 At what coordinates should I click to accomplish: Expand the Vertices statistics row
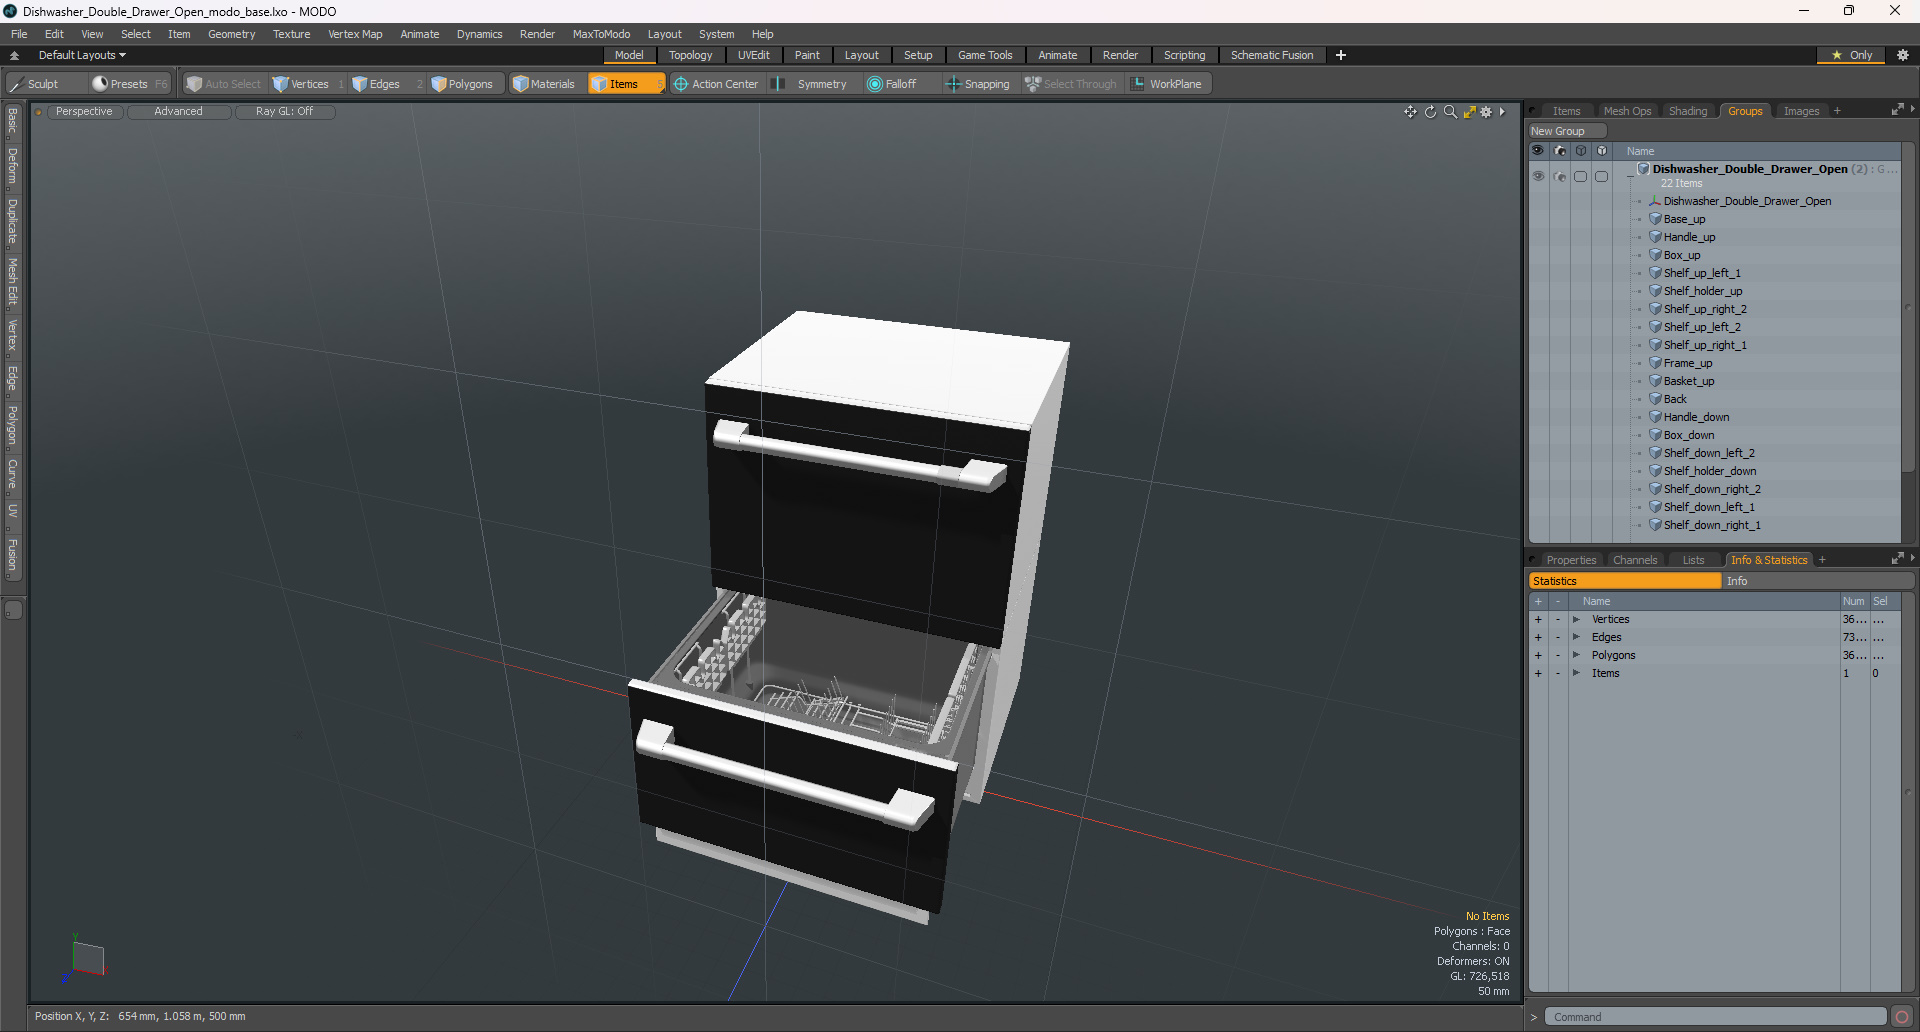[x=1576, y=620]
